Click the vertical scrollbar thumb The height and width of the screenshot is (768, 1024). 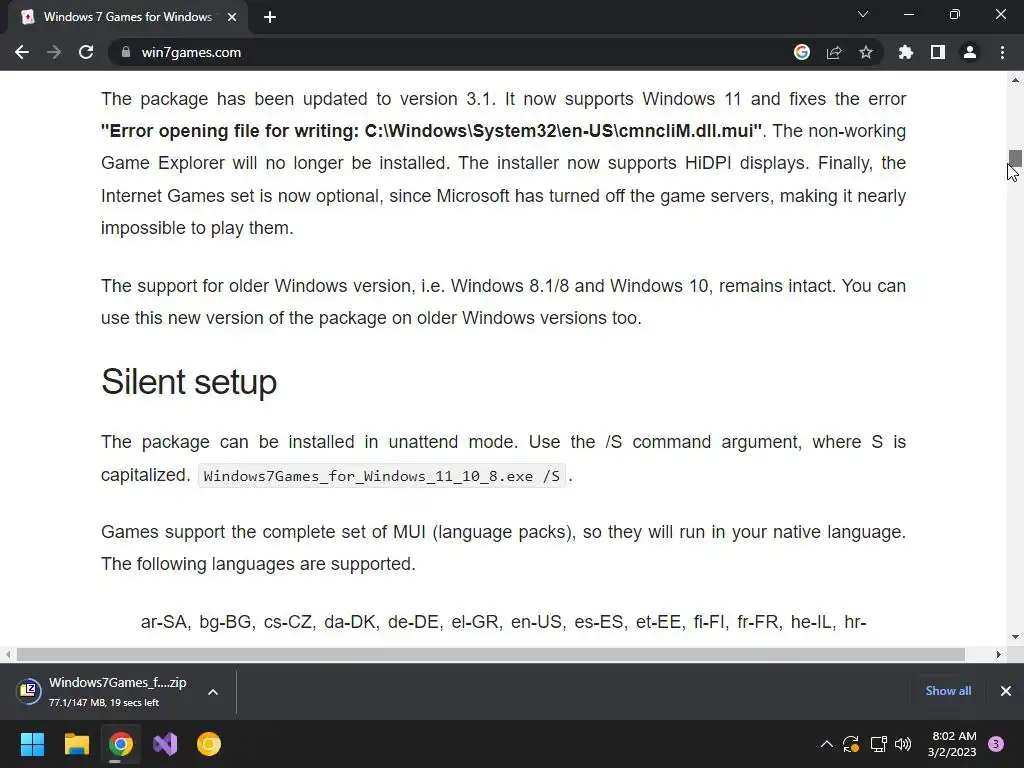1015,158
